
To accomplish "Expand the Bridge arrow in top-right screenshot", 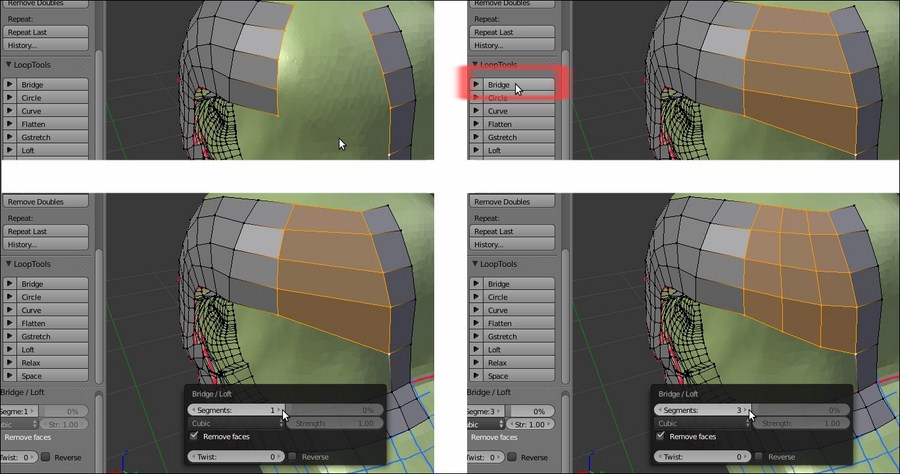I will pyautogui.click(x=476, y=84).
